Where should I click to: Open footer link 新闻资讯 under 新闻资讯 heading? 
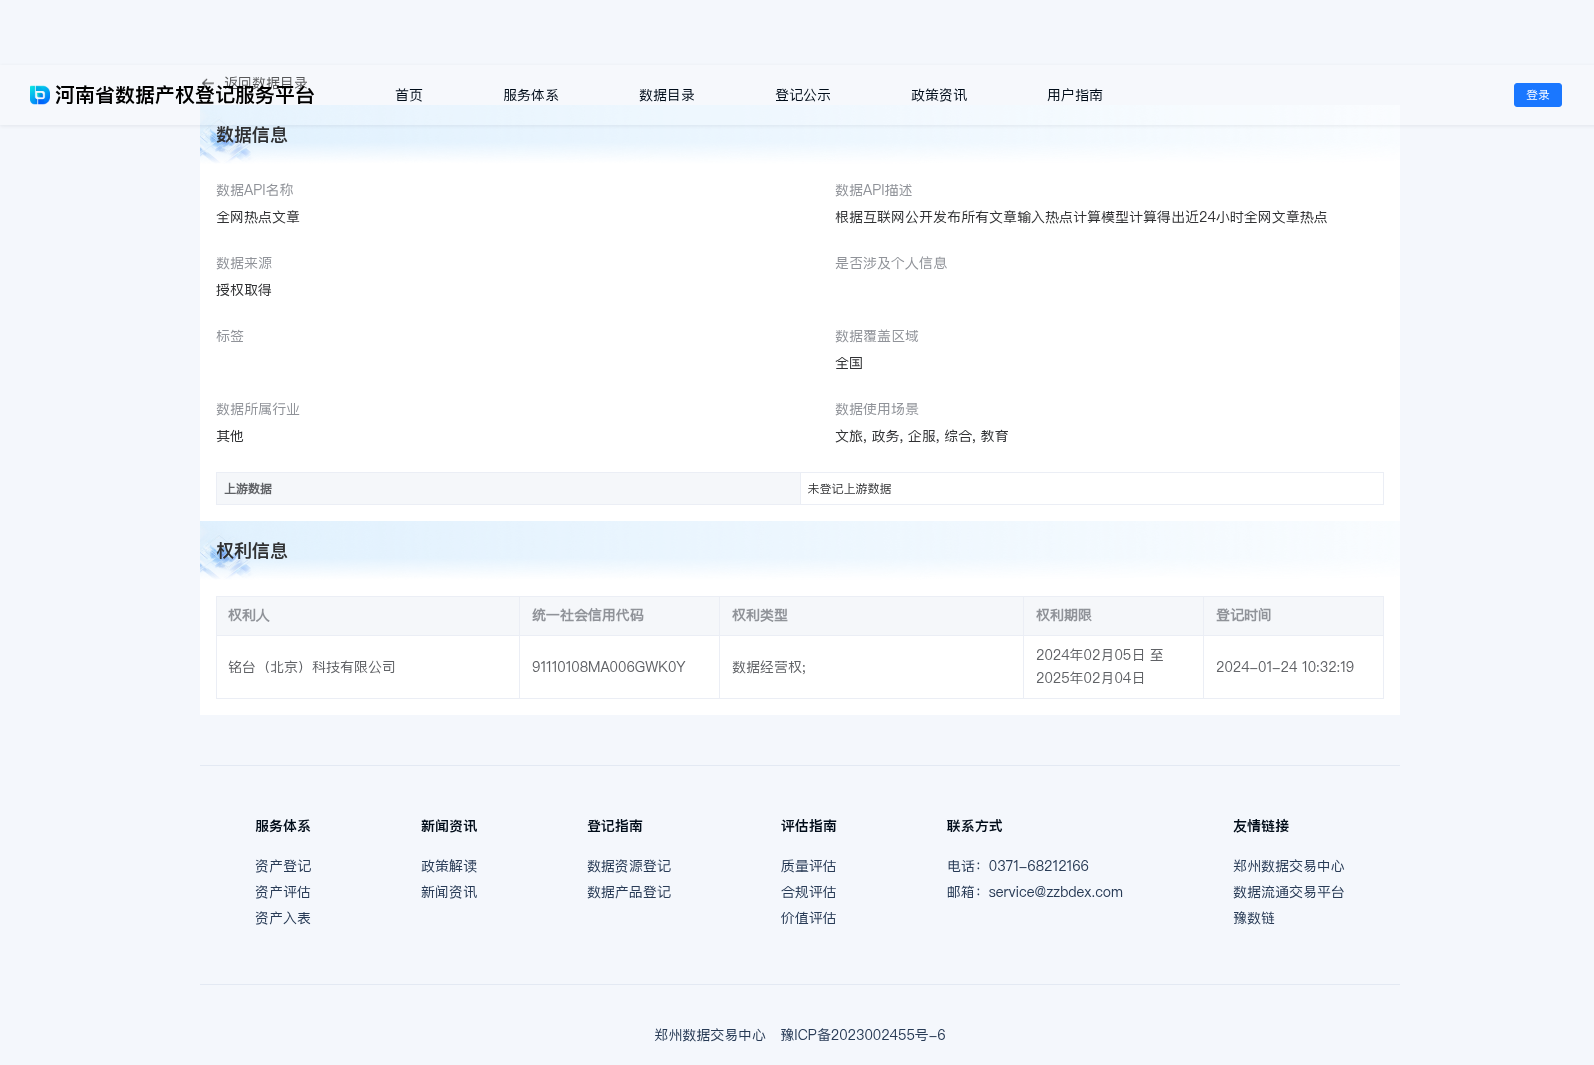coord(449,892)
